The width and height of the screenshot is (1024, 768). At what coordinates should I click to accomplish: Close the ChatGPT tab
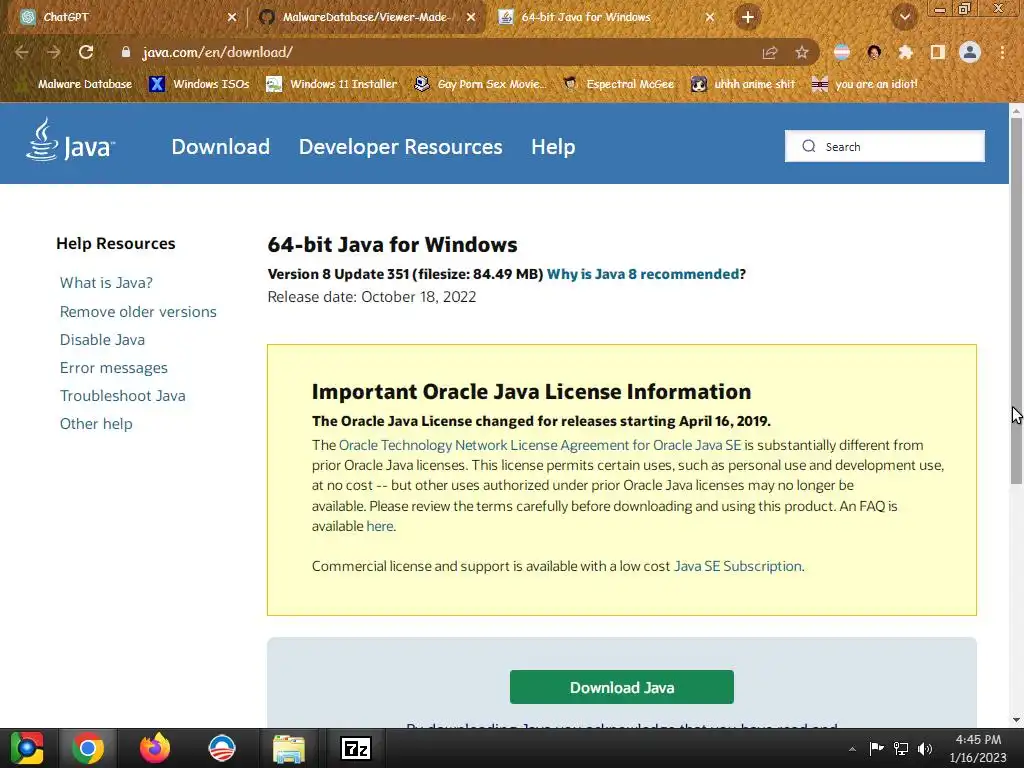tap(232, 18)
